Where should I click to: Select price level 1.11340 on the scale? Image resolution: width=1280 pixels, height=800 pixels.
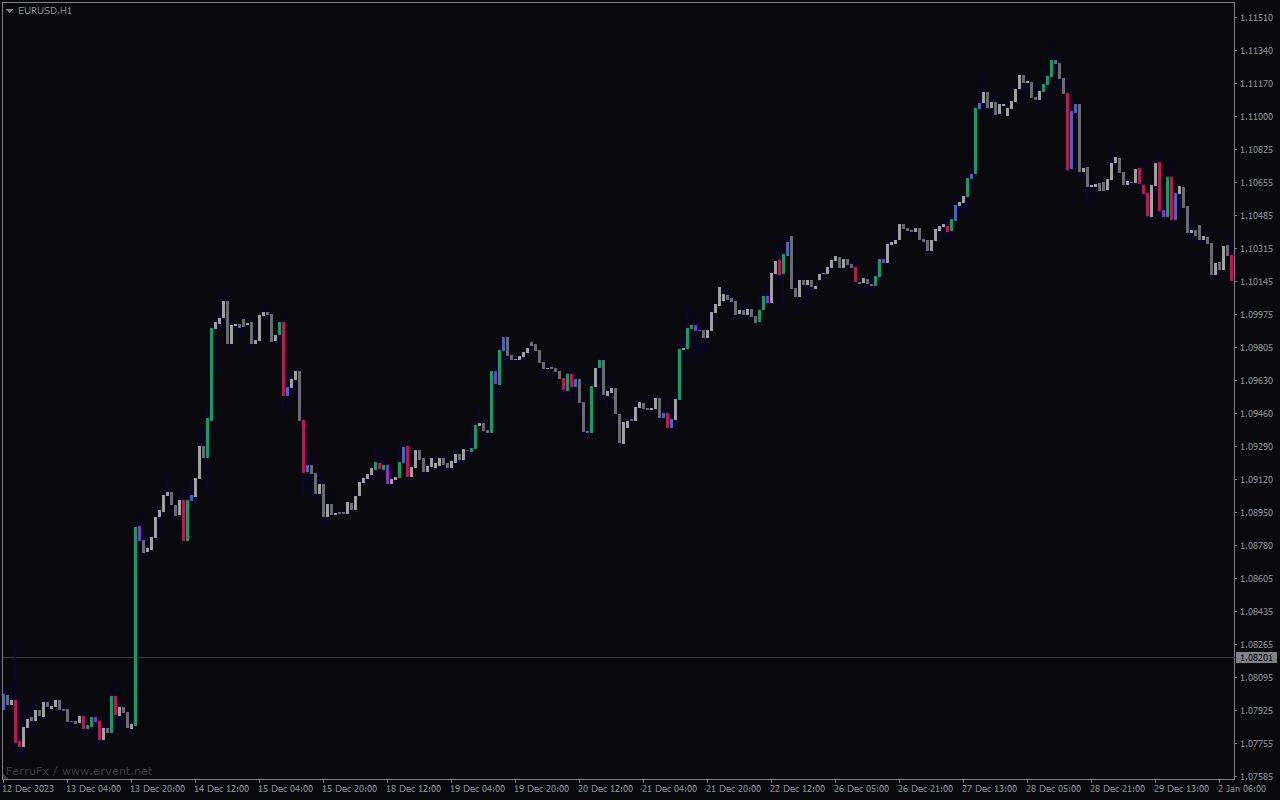click(x=1256, y=50)
